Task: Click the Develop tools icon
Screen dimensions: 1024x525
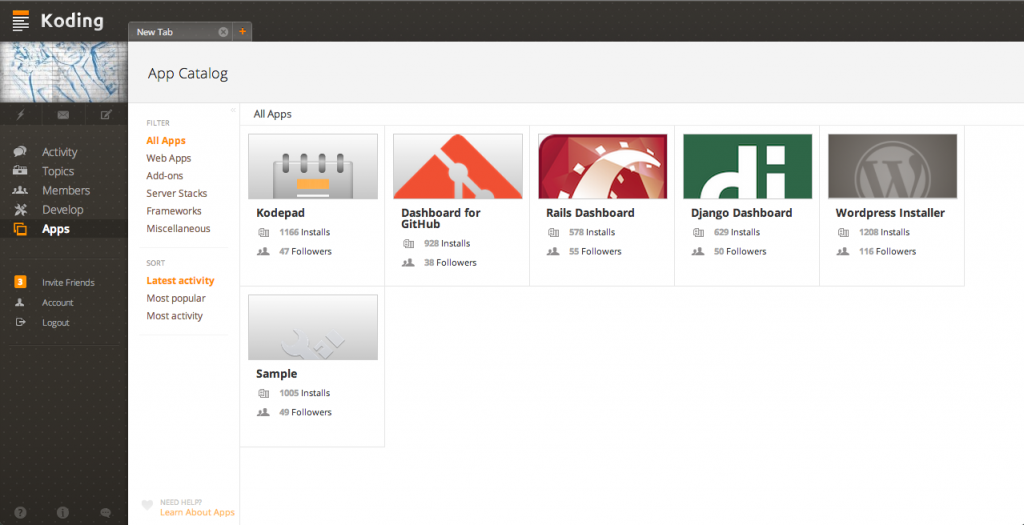Action: pos(20,210)
